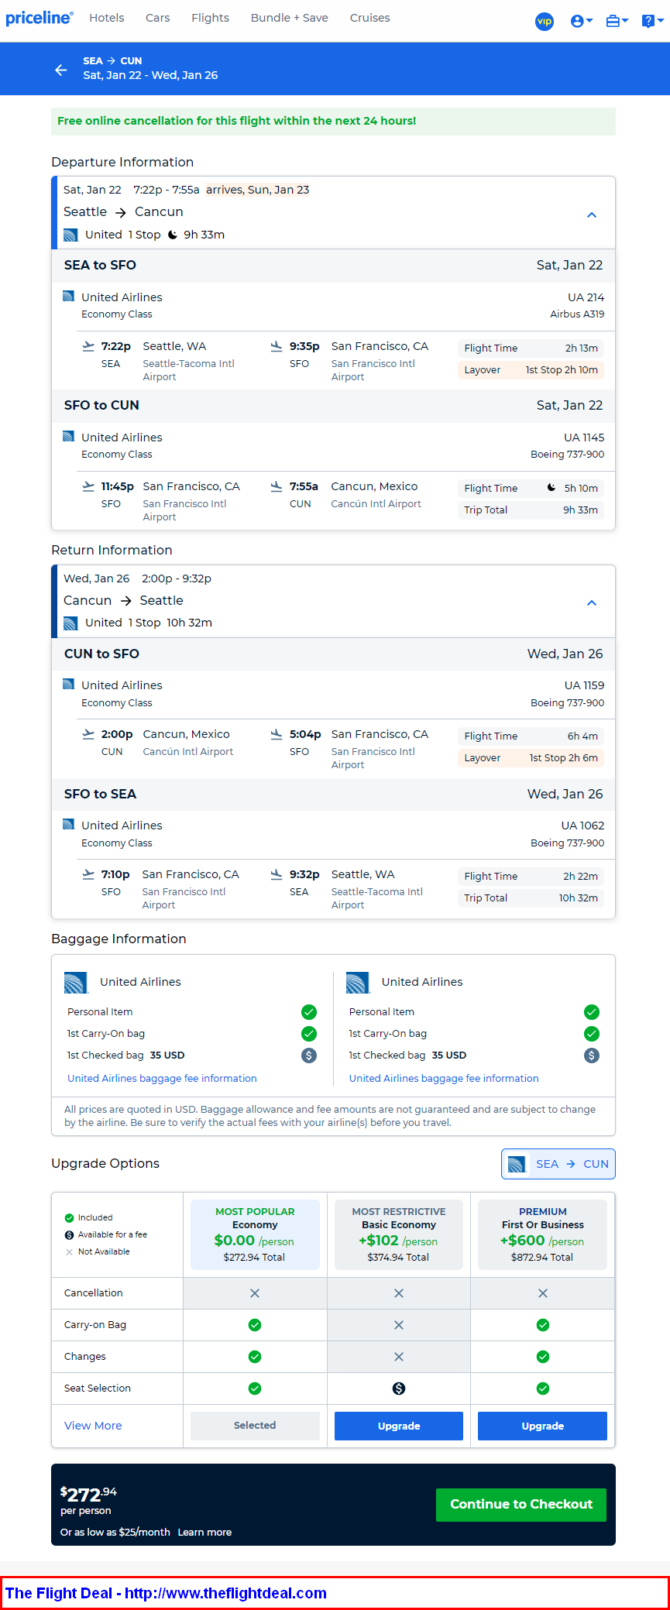Open The Flight Deal website link
The width and height of the screenshot is (670, 1610).
pos(166,1593)
